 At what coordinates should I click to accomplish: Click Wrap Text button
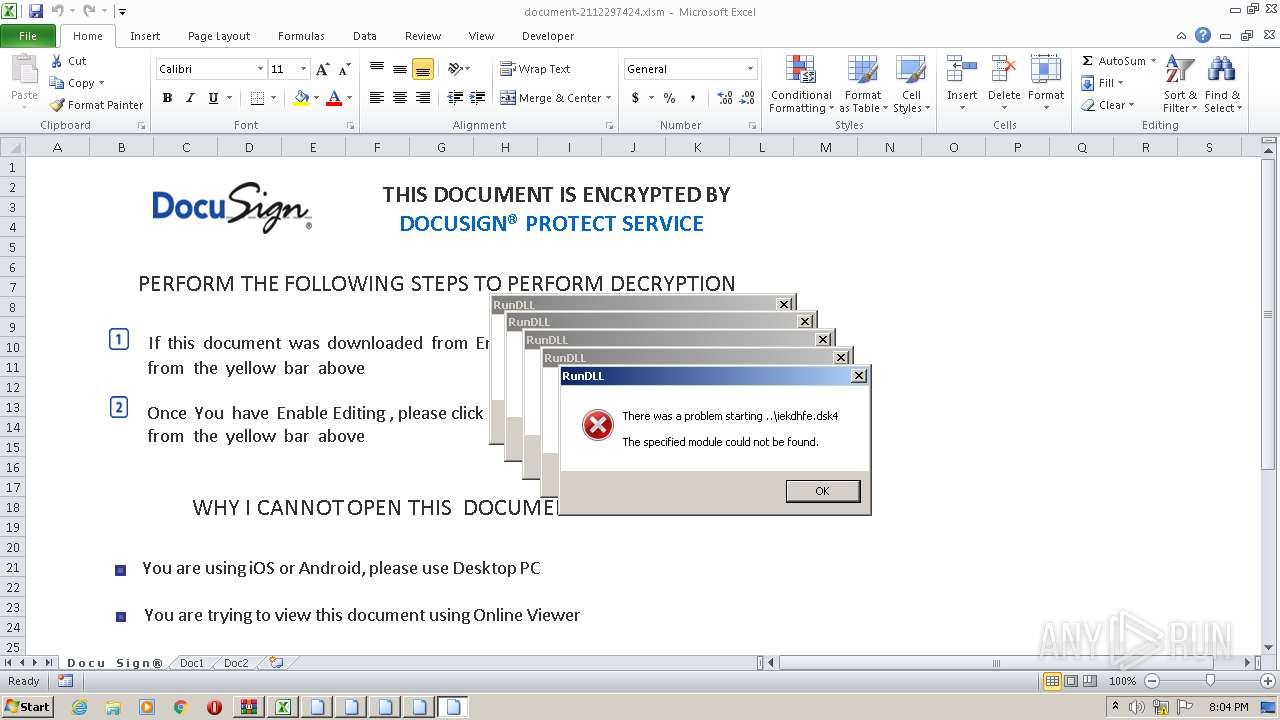[x=535, y=69]
